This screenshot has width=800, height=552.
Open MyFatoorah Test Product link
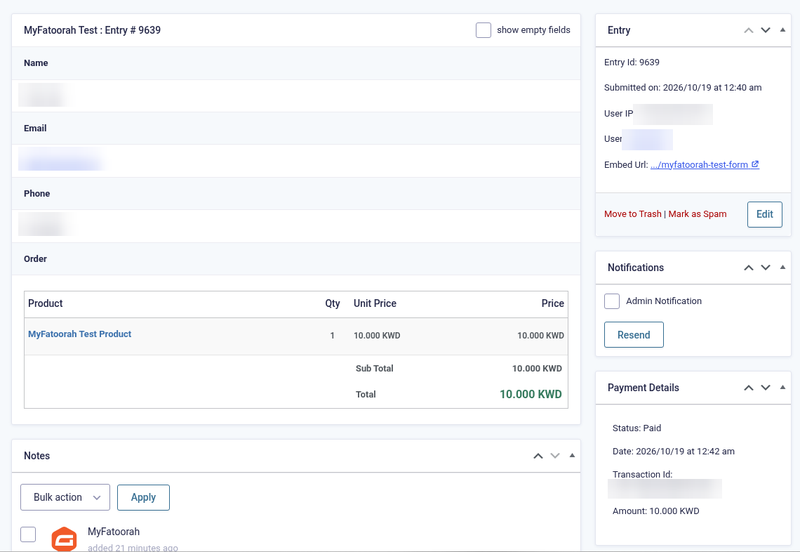(x=80, y=334)
